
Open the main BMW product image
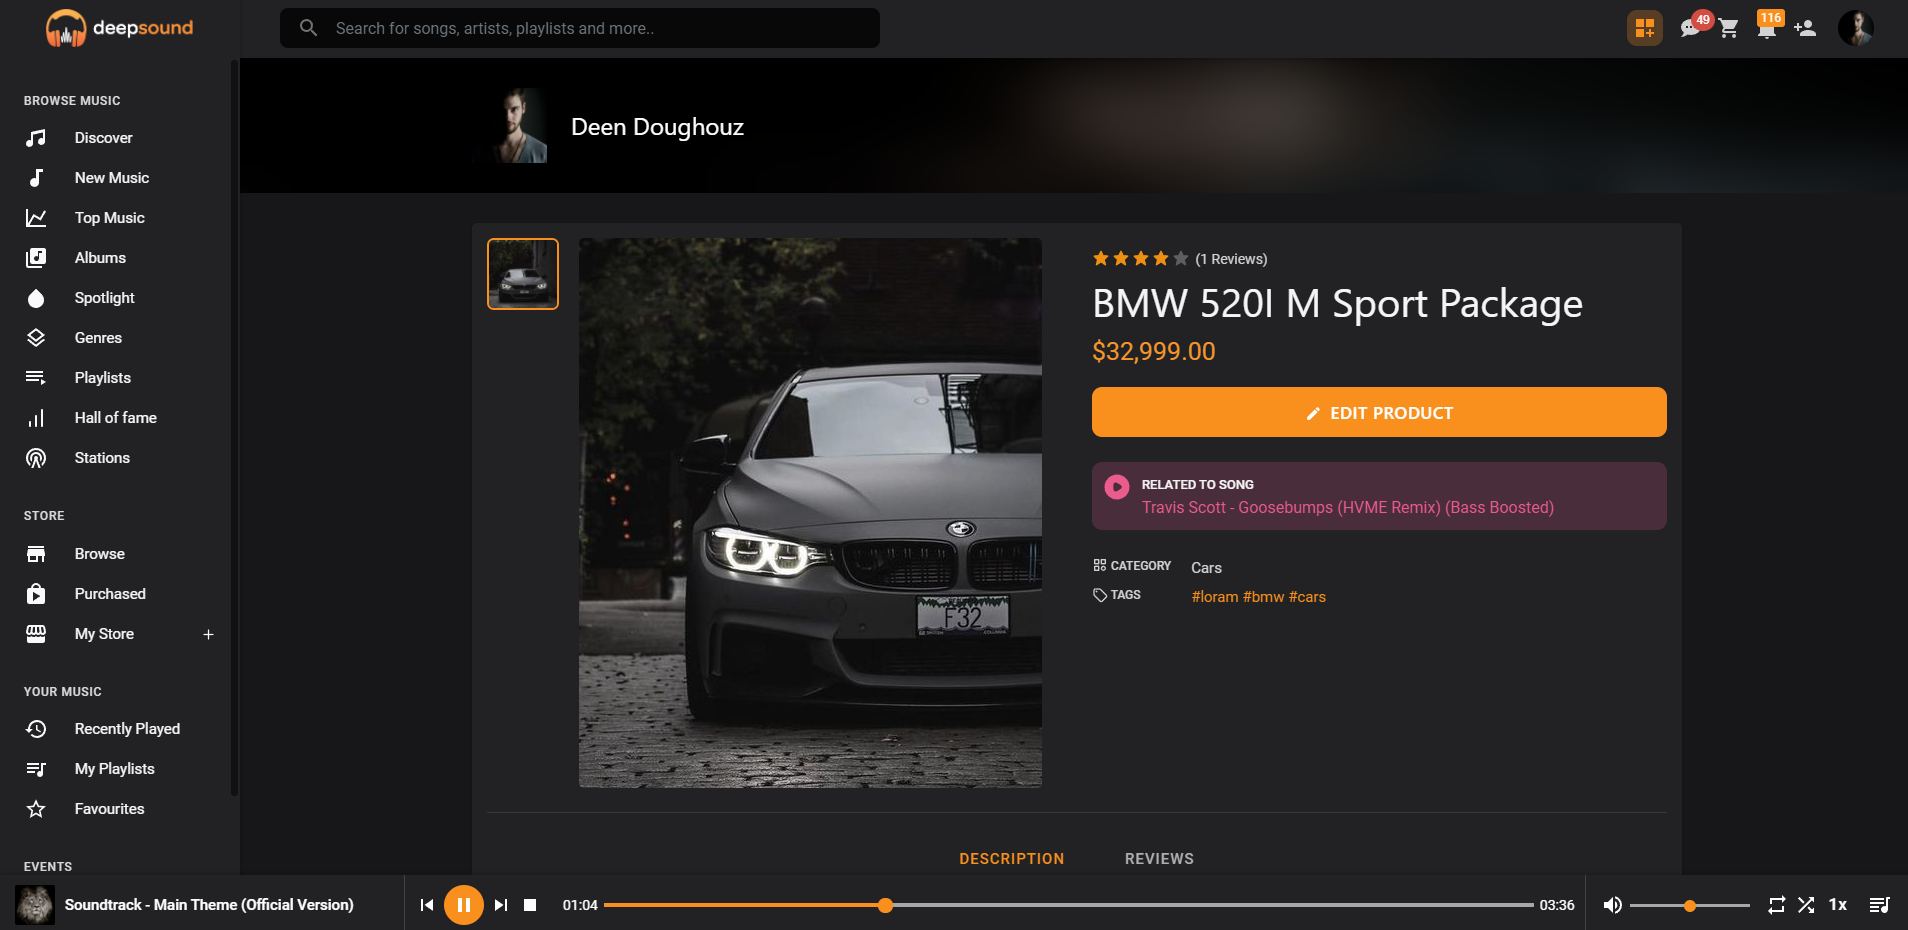810,513
